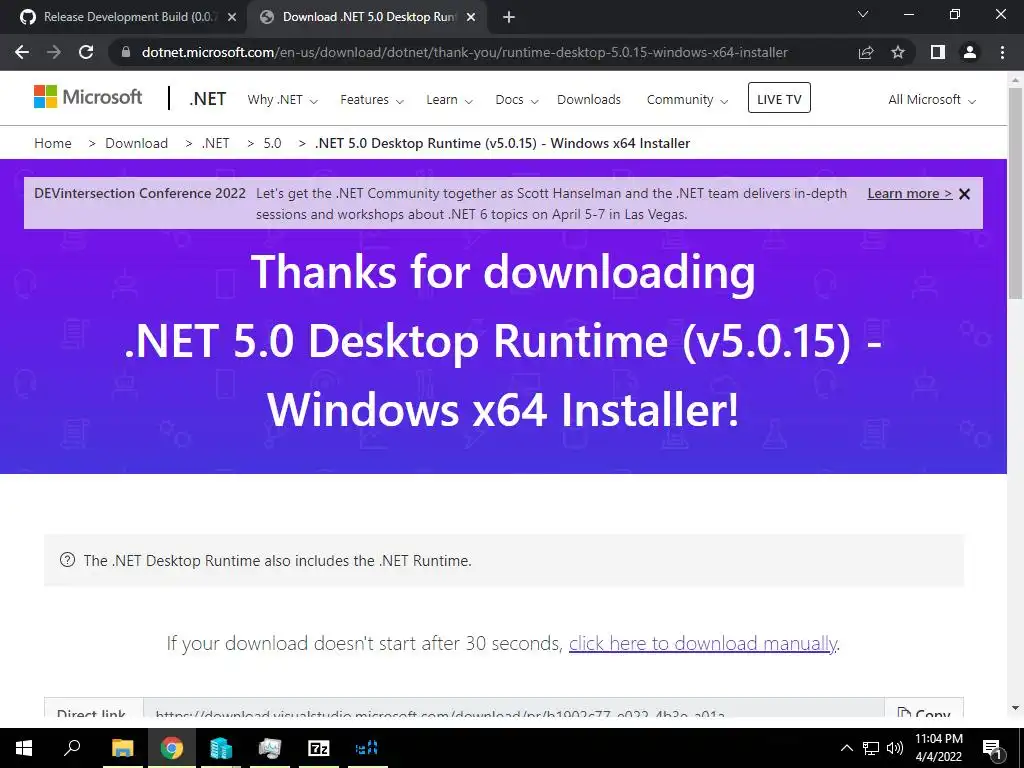The height and width of the screenshot is (768, 1024).
Task: Click the address bar URL
Action: [464, 52]
